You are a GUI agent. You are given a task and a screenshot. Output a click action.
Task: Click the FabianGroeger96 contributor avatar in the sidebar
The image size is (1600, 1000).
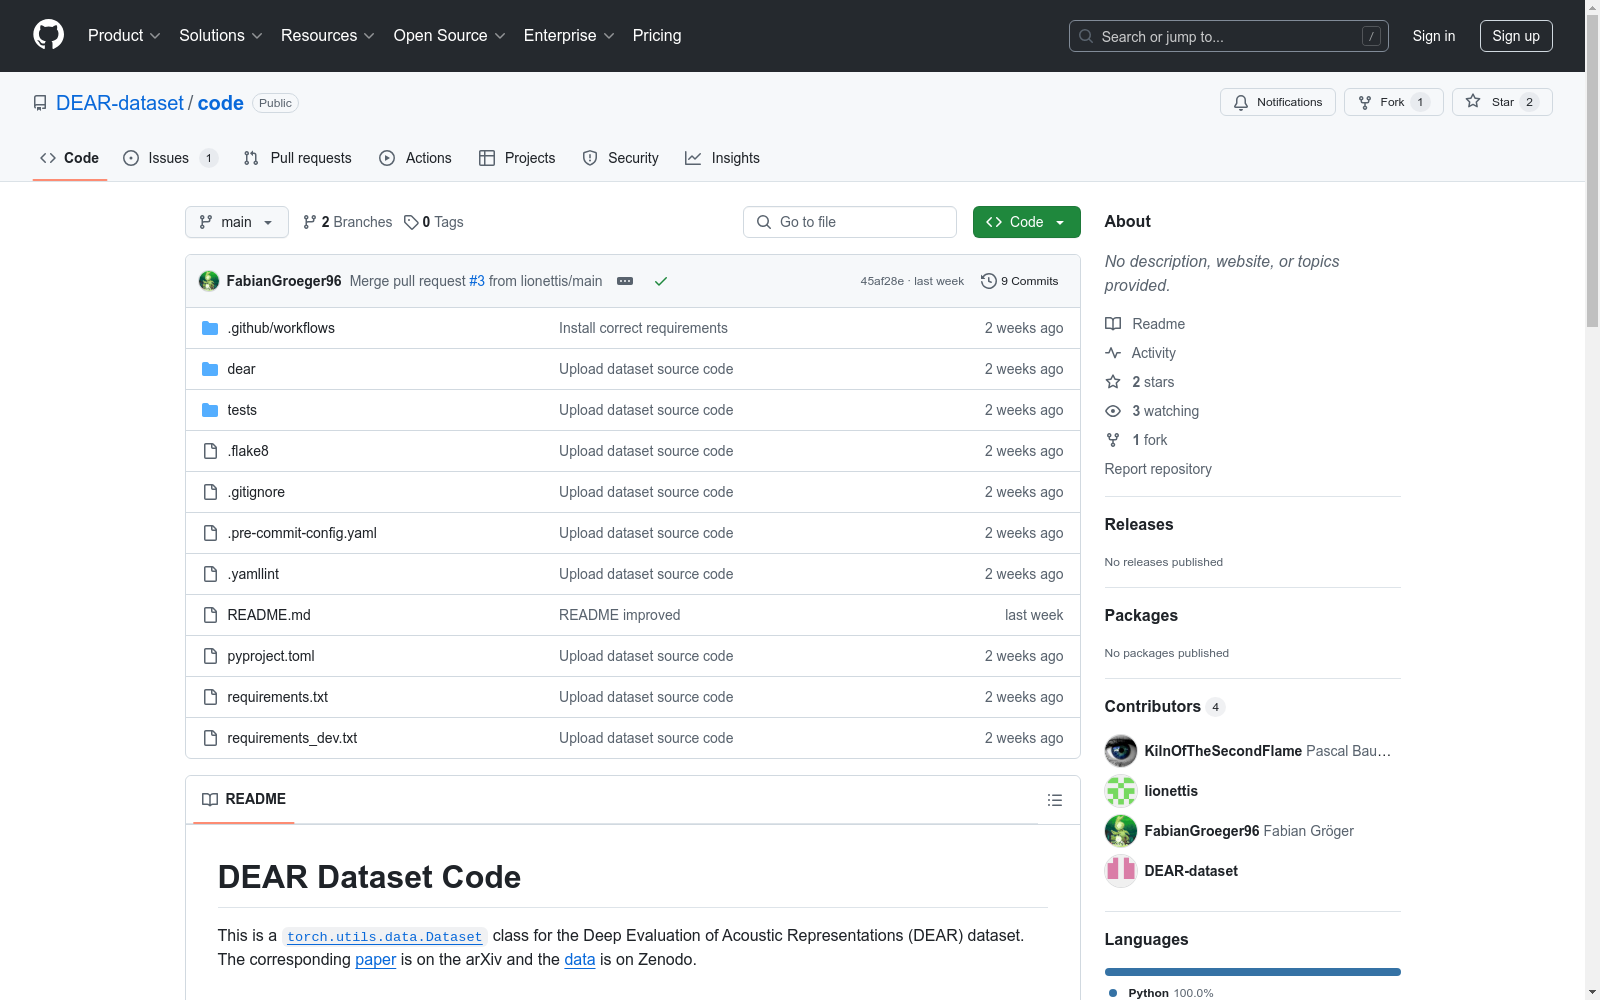1121,831
